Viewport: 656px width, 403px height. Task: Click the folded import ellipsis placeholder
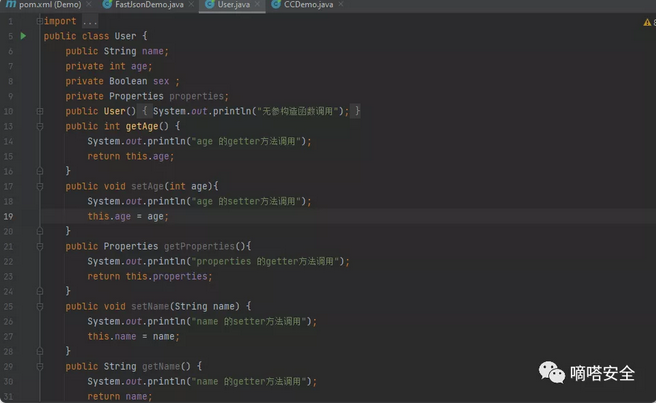[90, 21]
